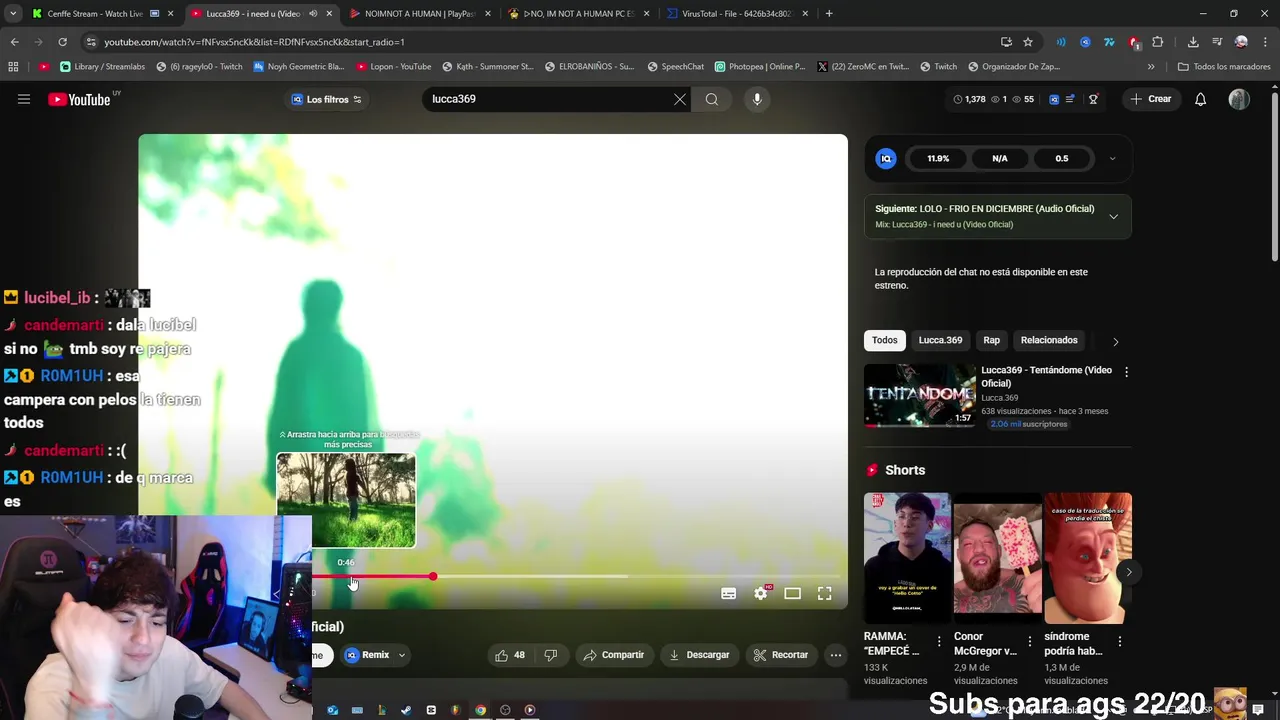Expand the Remix dropdown arrow

pos(402,655)
